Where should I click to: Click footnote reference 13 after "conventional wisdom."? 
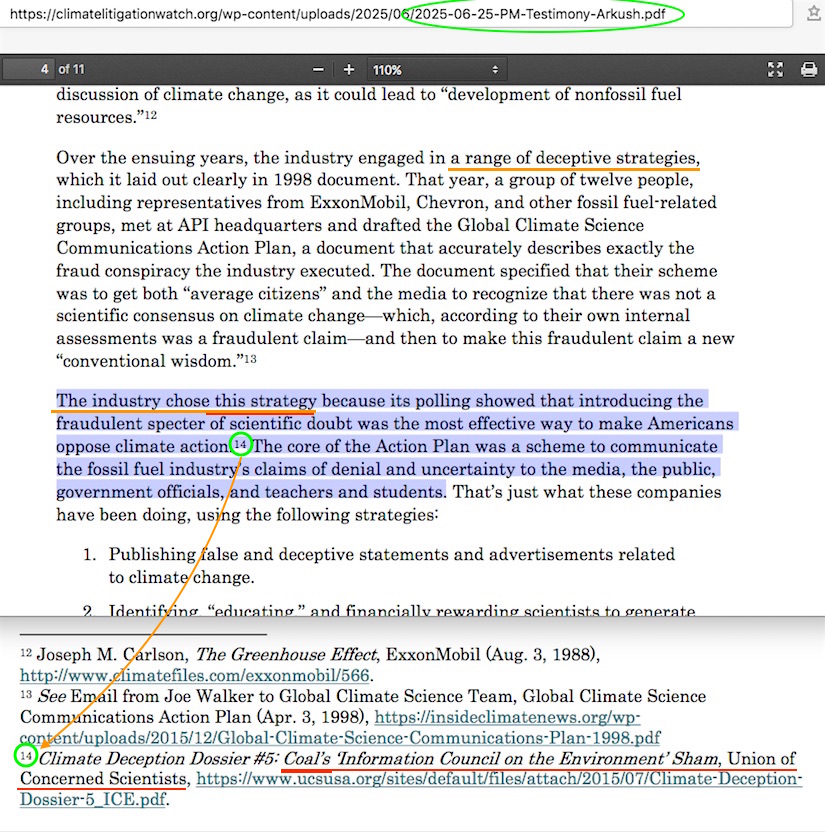click(x=251, y=359)
